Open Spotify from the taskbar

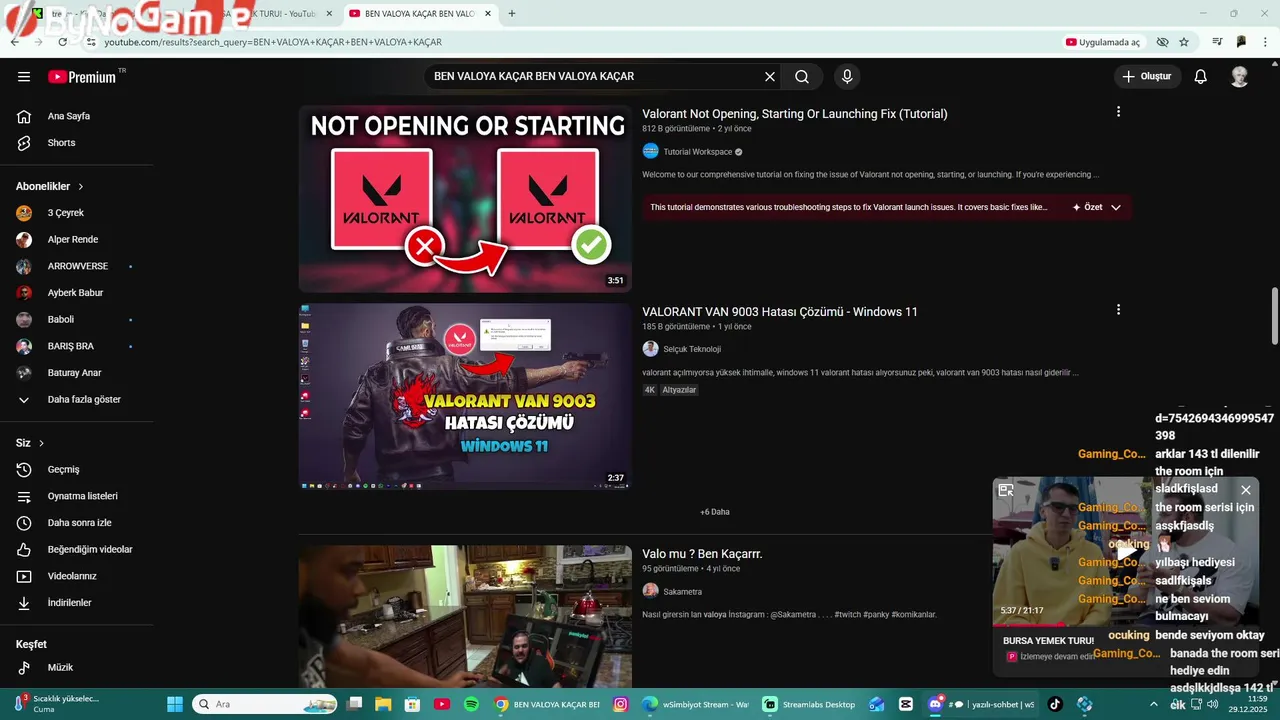471,704
